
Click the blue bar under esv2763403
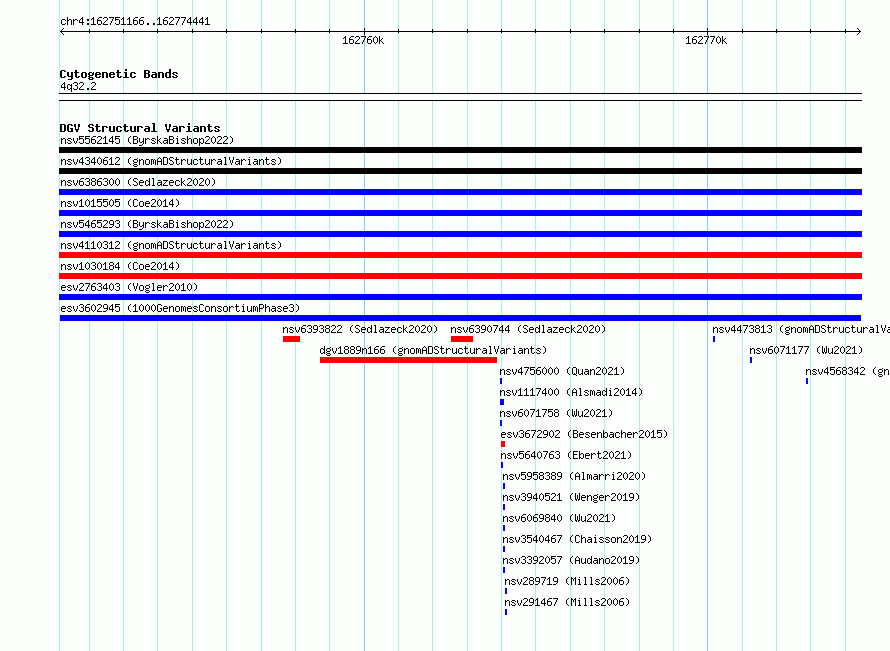click(x=460, y=297)
